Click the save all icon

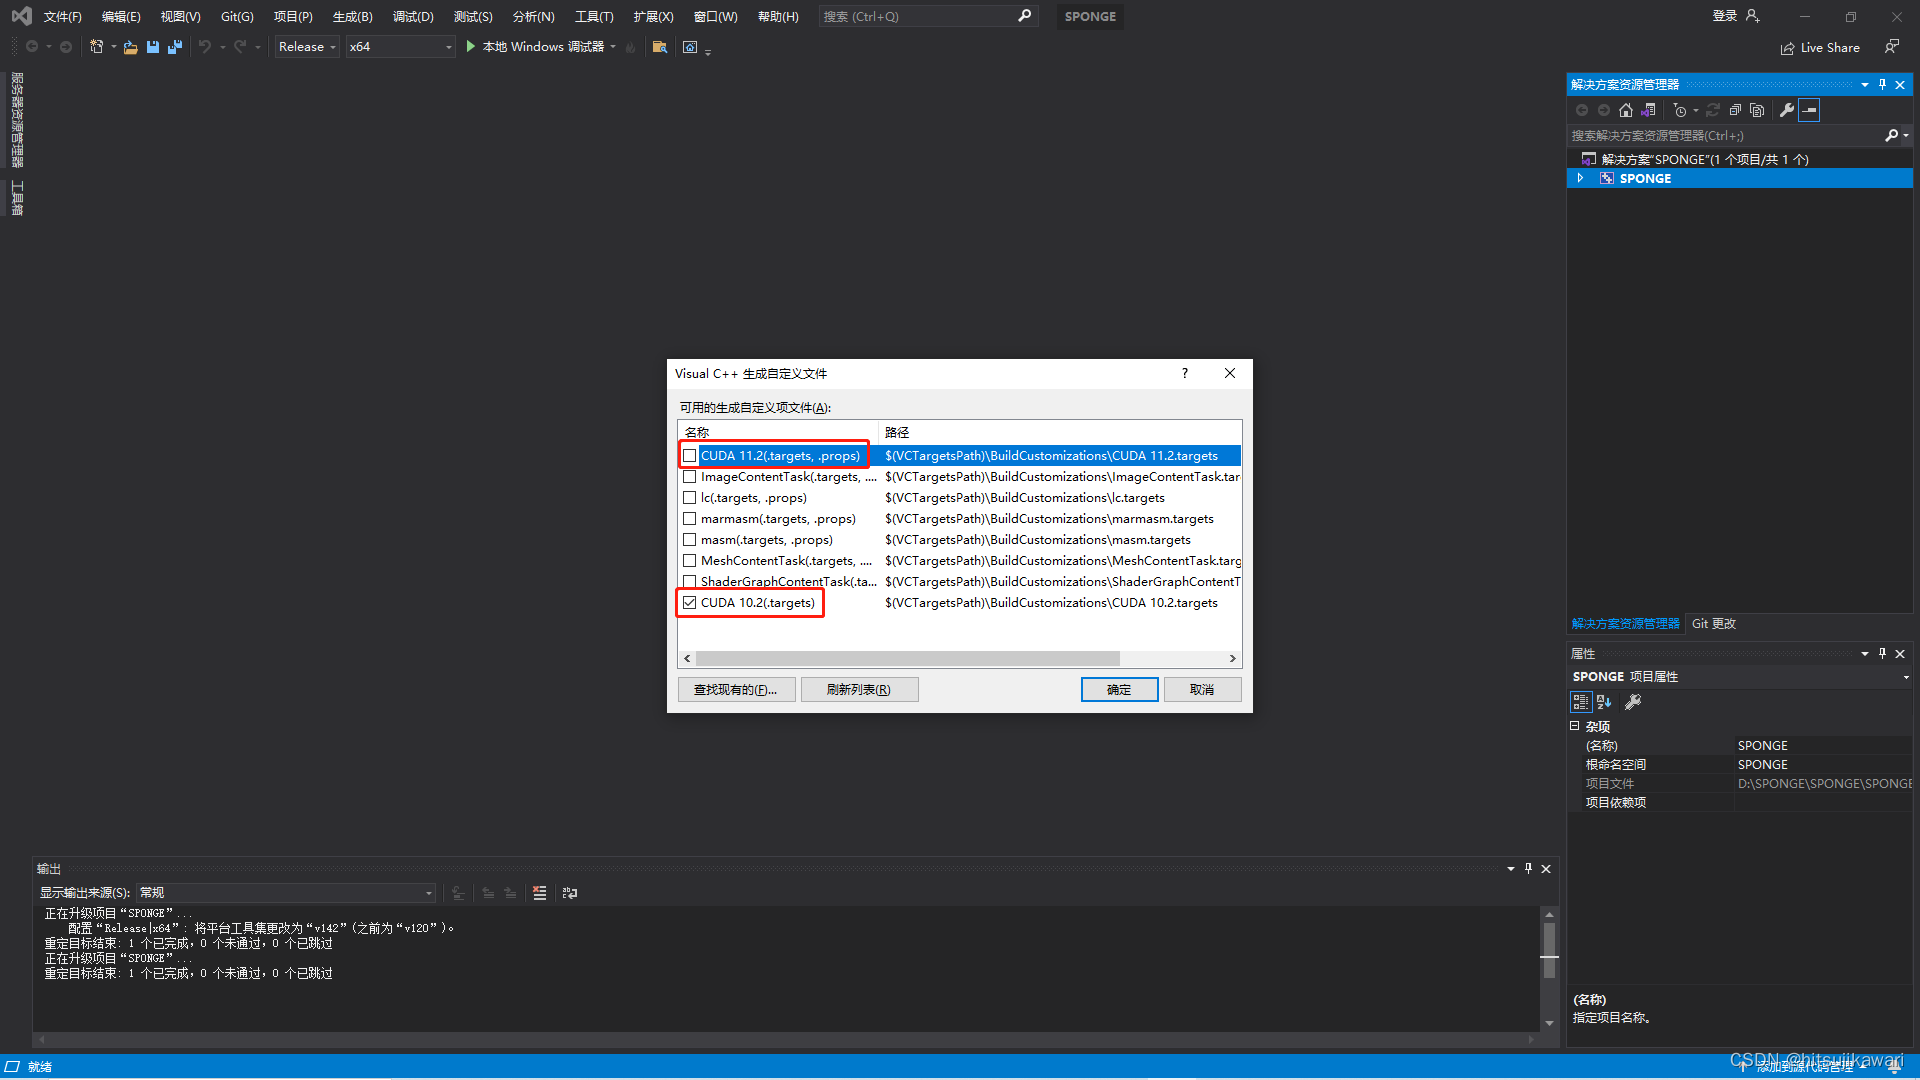[175, 47]
